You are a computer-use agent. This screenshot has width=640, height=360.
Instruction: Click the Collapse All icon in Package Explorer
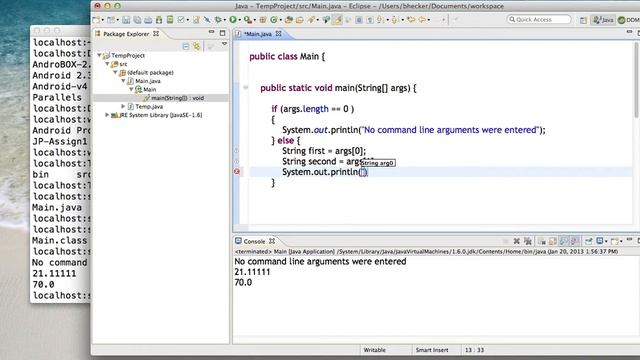click(x=186, y=46)
